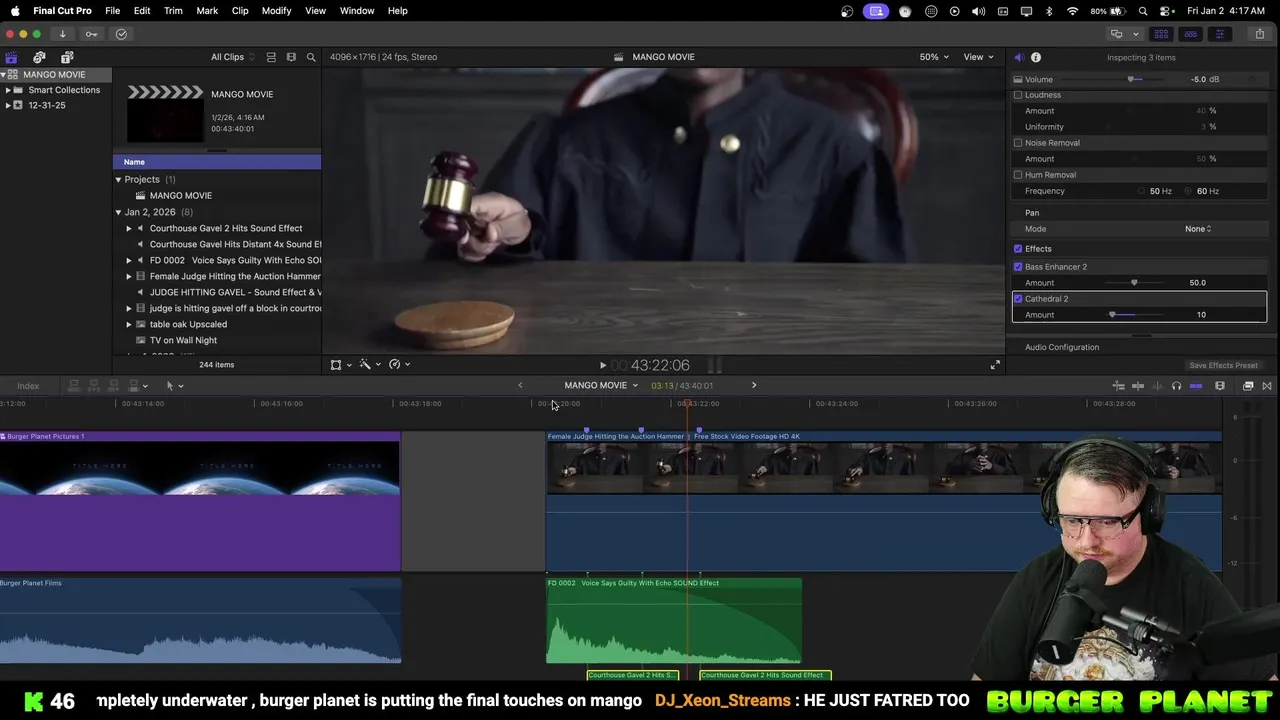Open the Trim menu

click(x=173, y=10)
